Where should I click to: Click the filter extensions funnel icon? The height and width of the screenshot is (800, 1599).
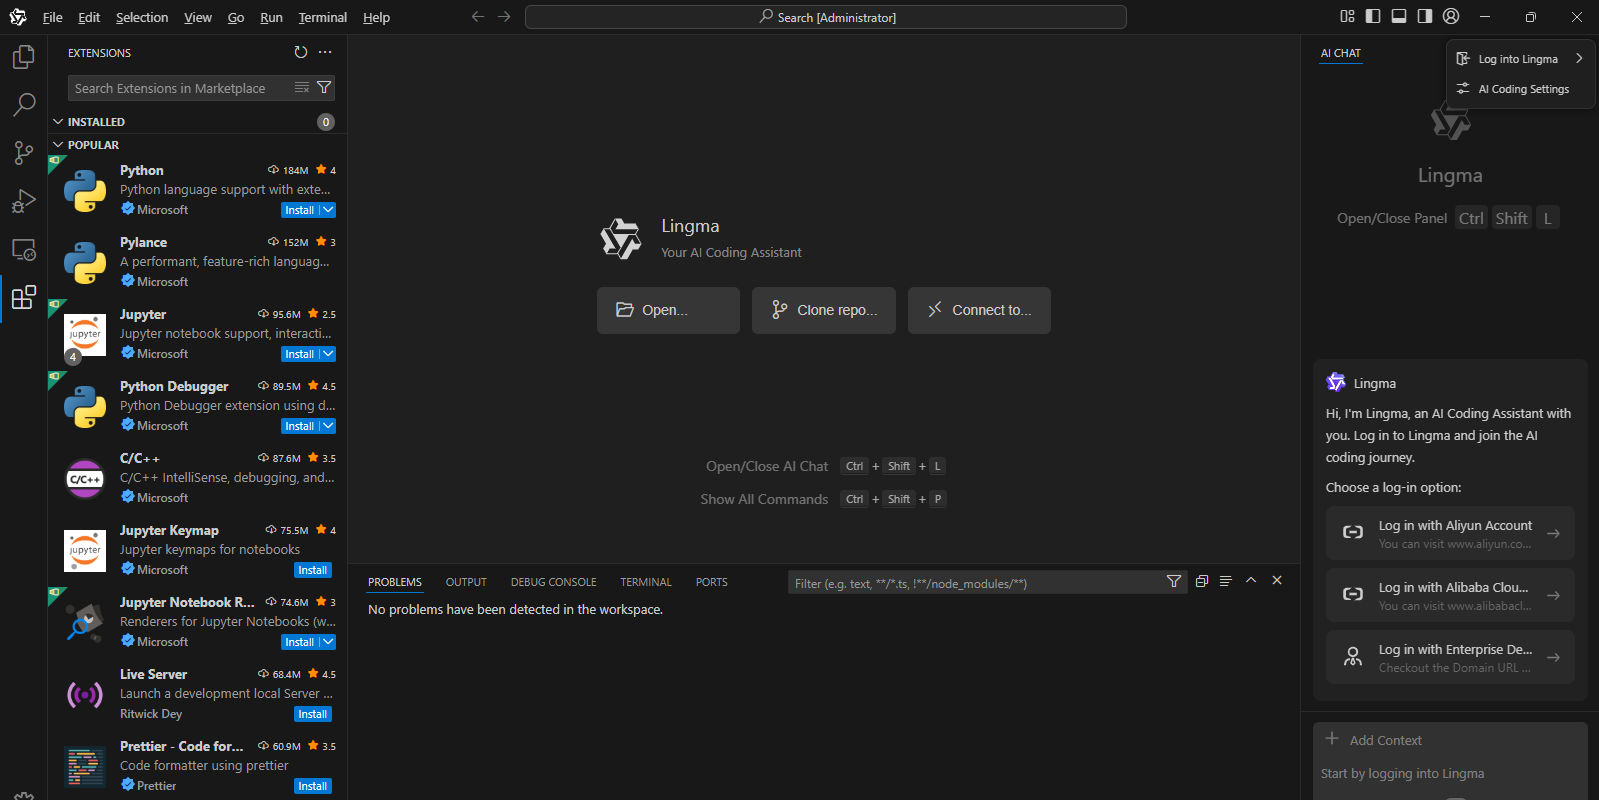pos(324,88)
